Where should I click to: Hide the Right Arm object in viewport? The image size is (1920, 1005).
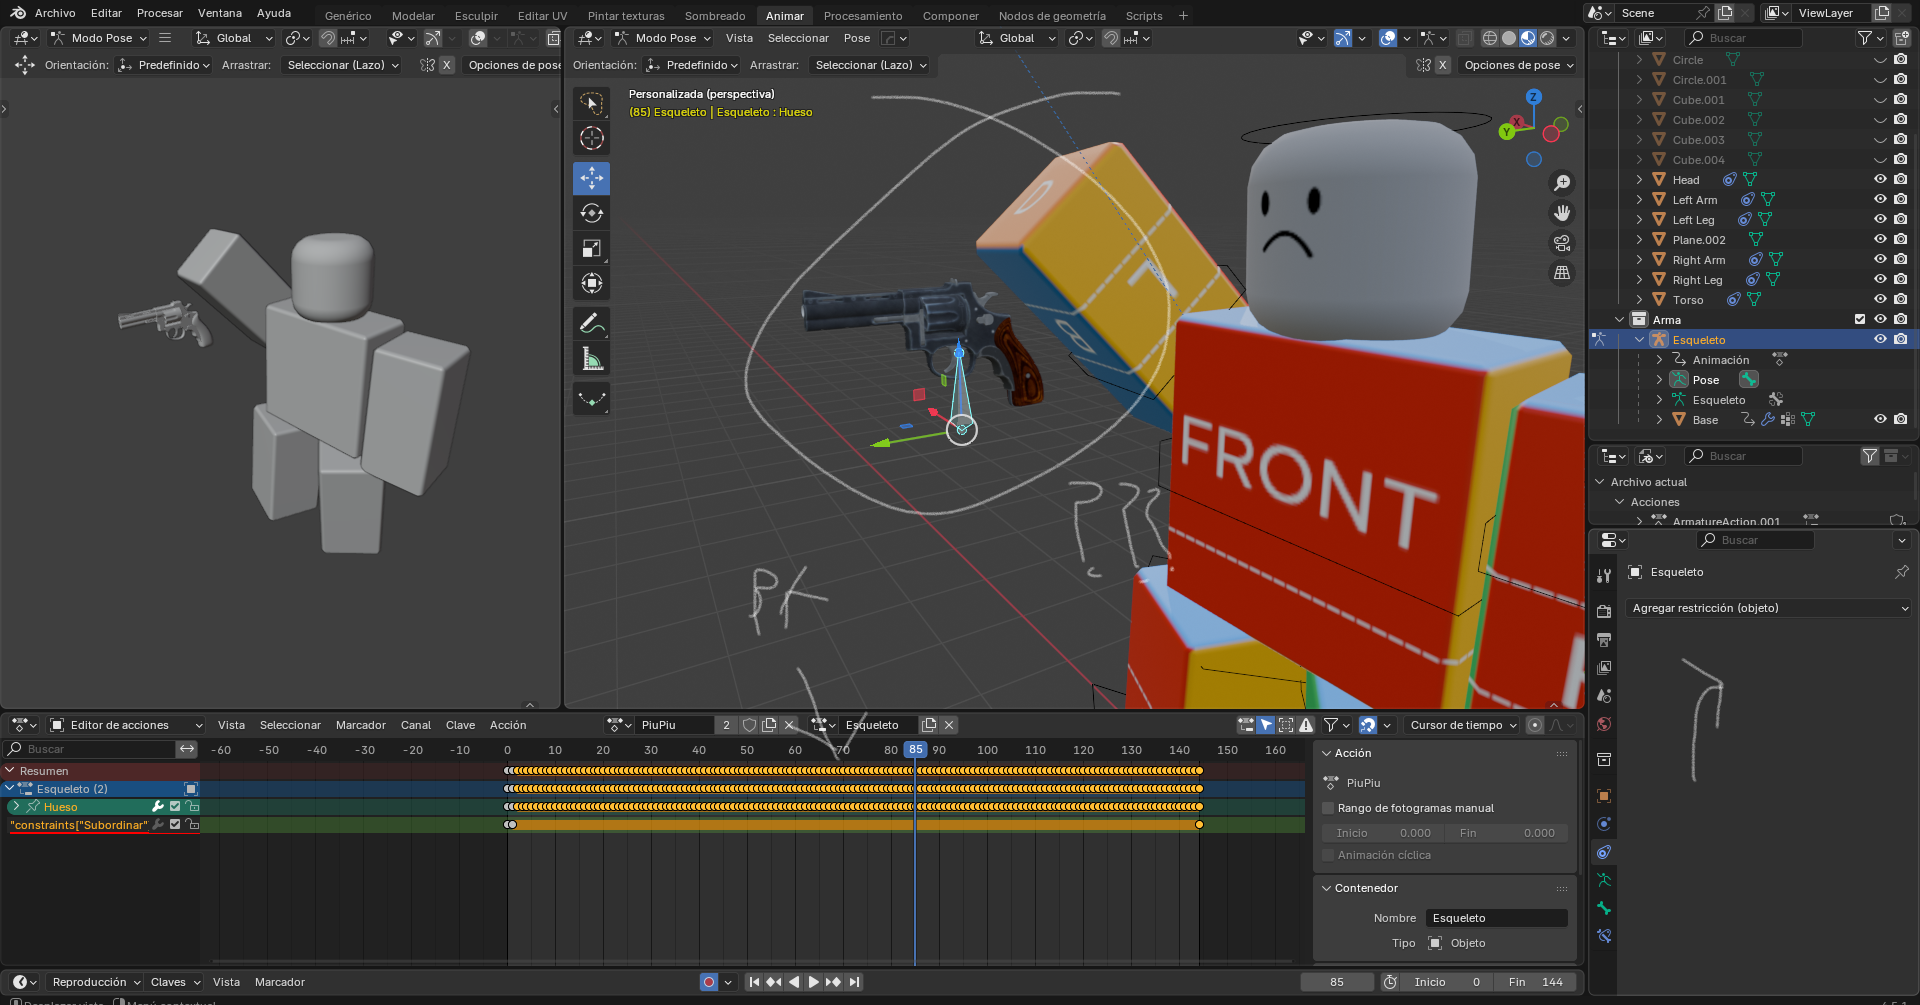(x=1880, y=260)
